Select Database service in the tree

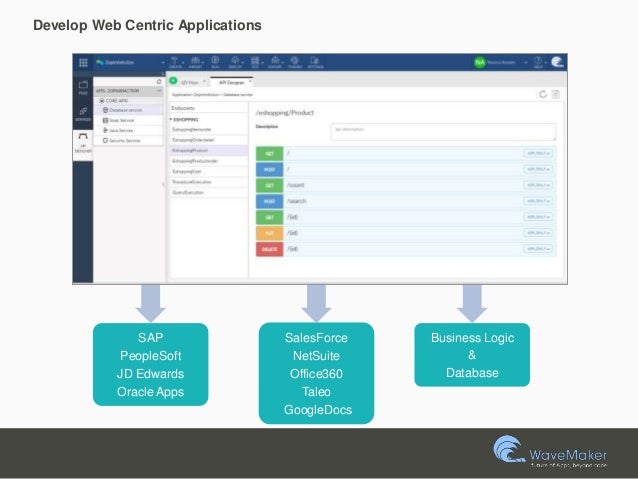[x=126, y=110]
